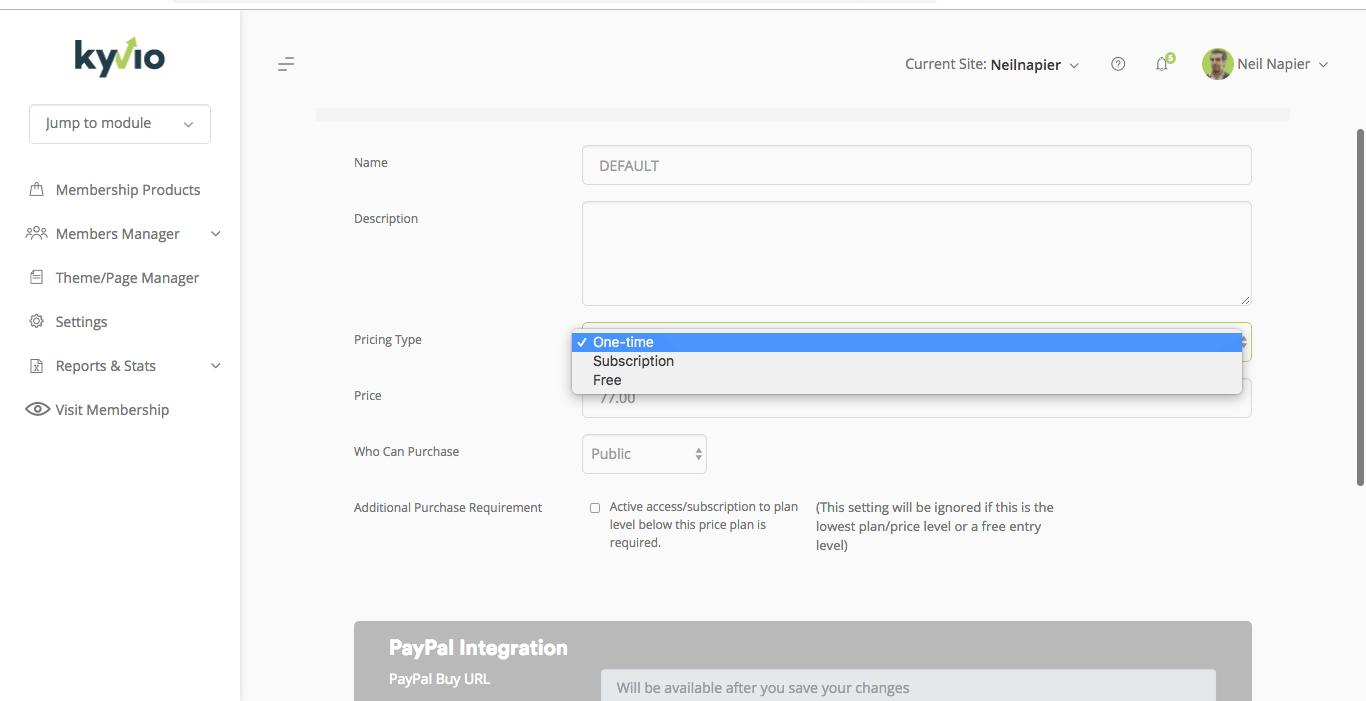Open the Jump to module dropdown

[120, 124]
